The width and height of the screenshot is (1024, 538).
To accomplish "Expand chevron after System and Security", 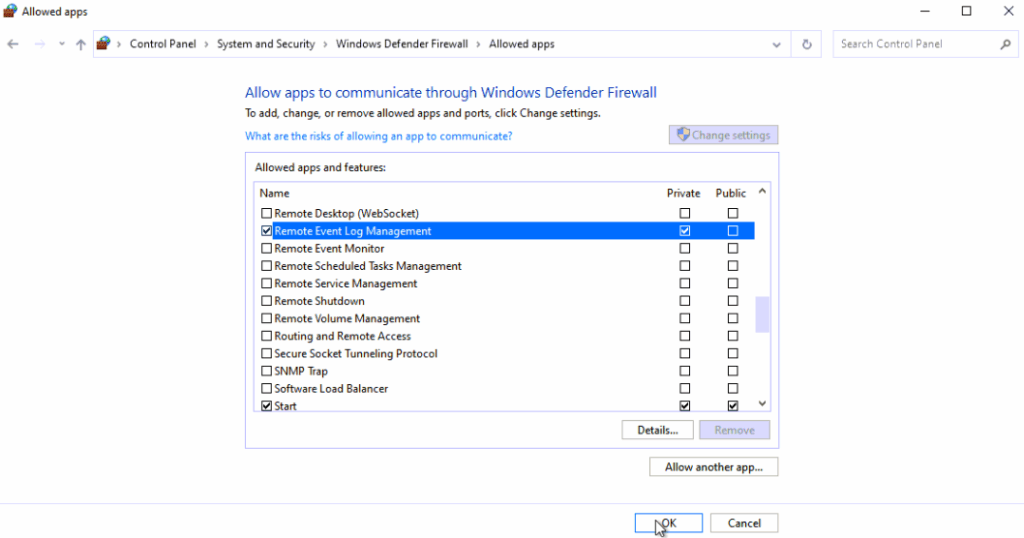I will (x=325, y=44).
